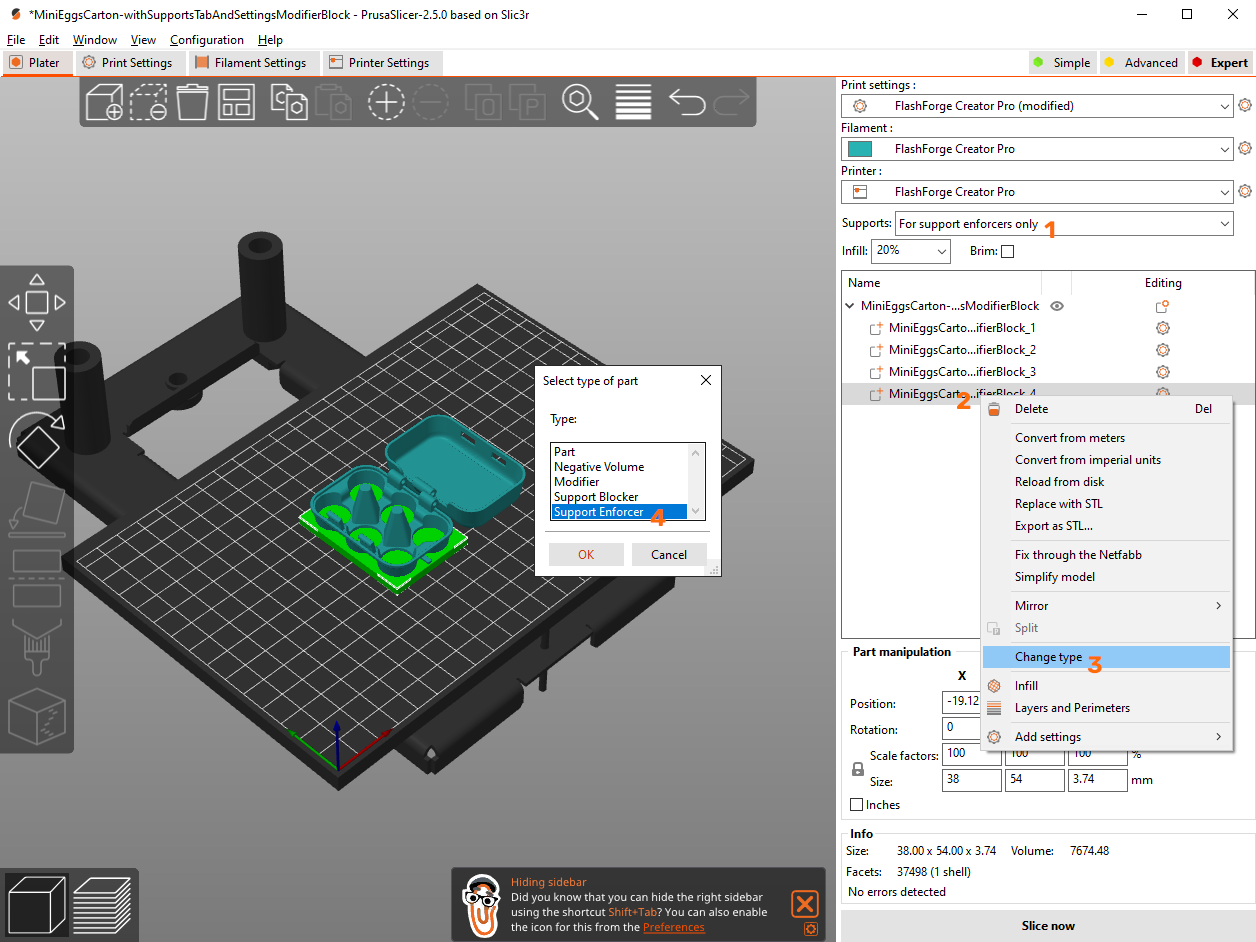Toggle visibility eye for MiniEggsCarton object
This screenshot has width=1256, height=942.
pyautogui.click(x=1057, y=306)
